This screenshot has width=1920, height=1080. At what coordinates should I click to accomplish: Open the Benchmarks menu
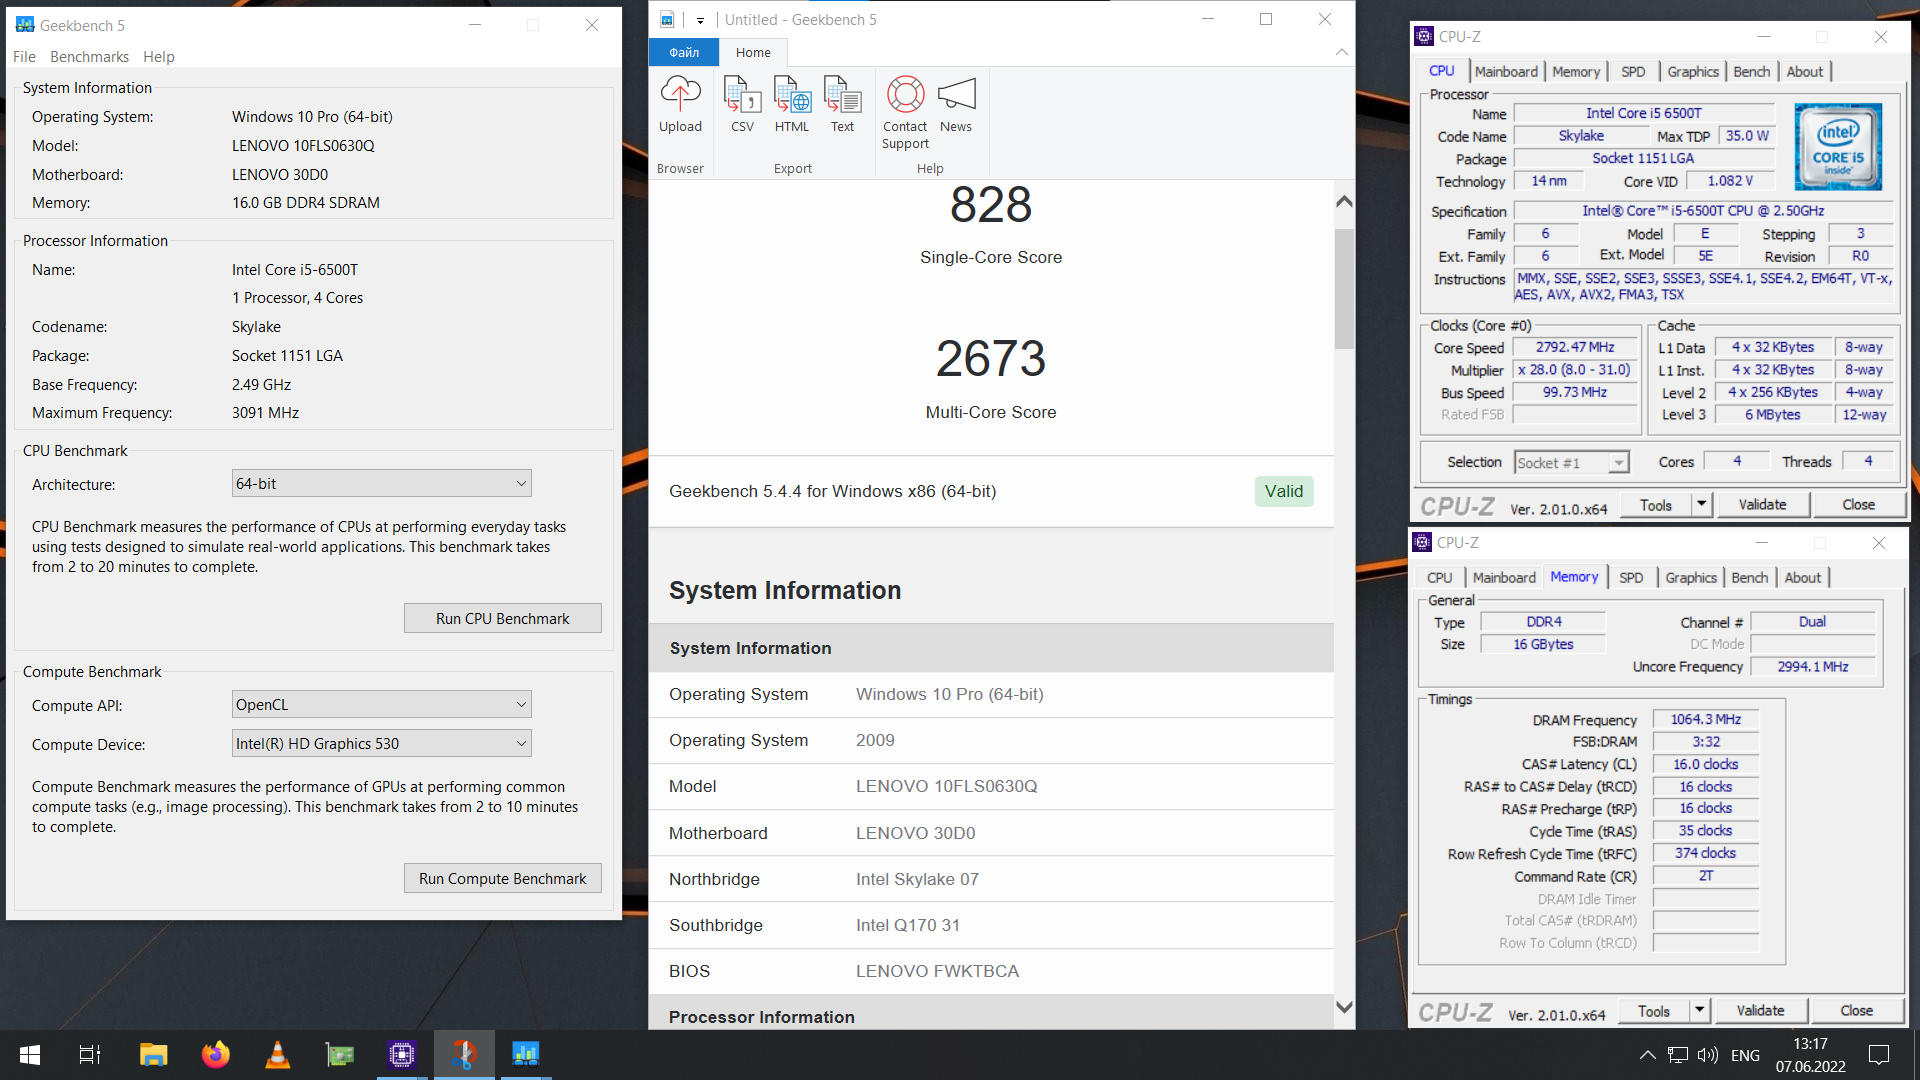89,57
